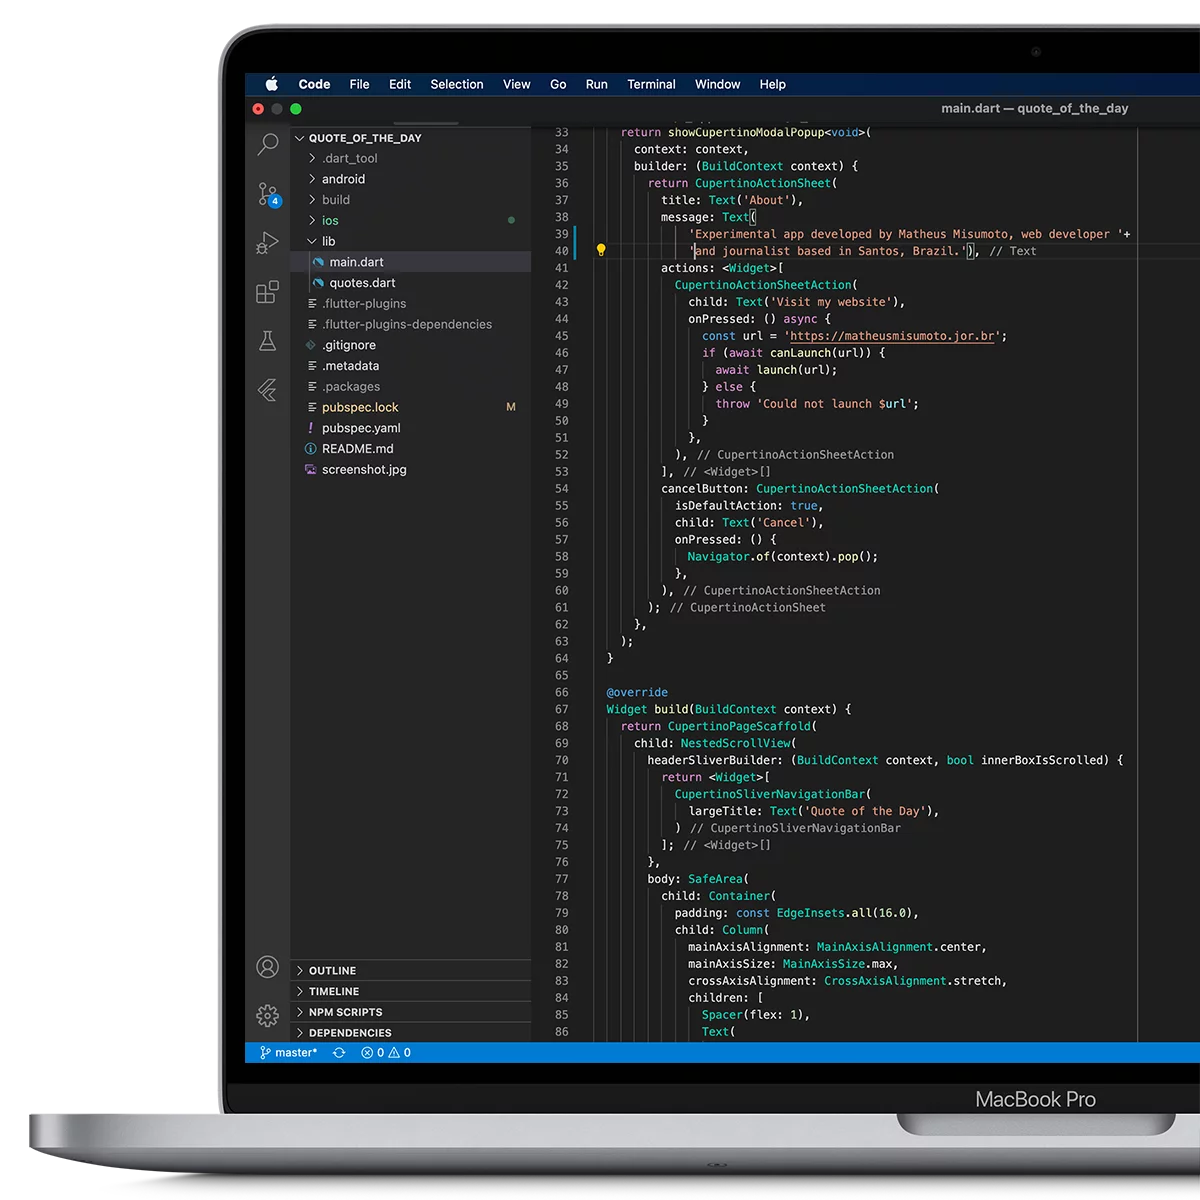Open the Run menu

pos(597,84)
